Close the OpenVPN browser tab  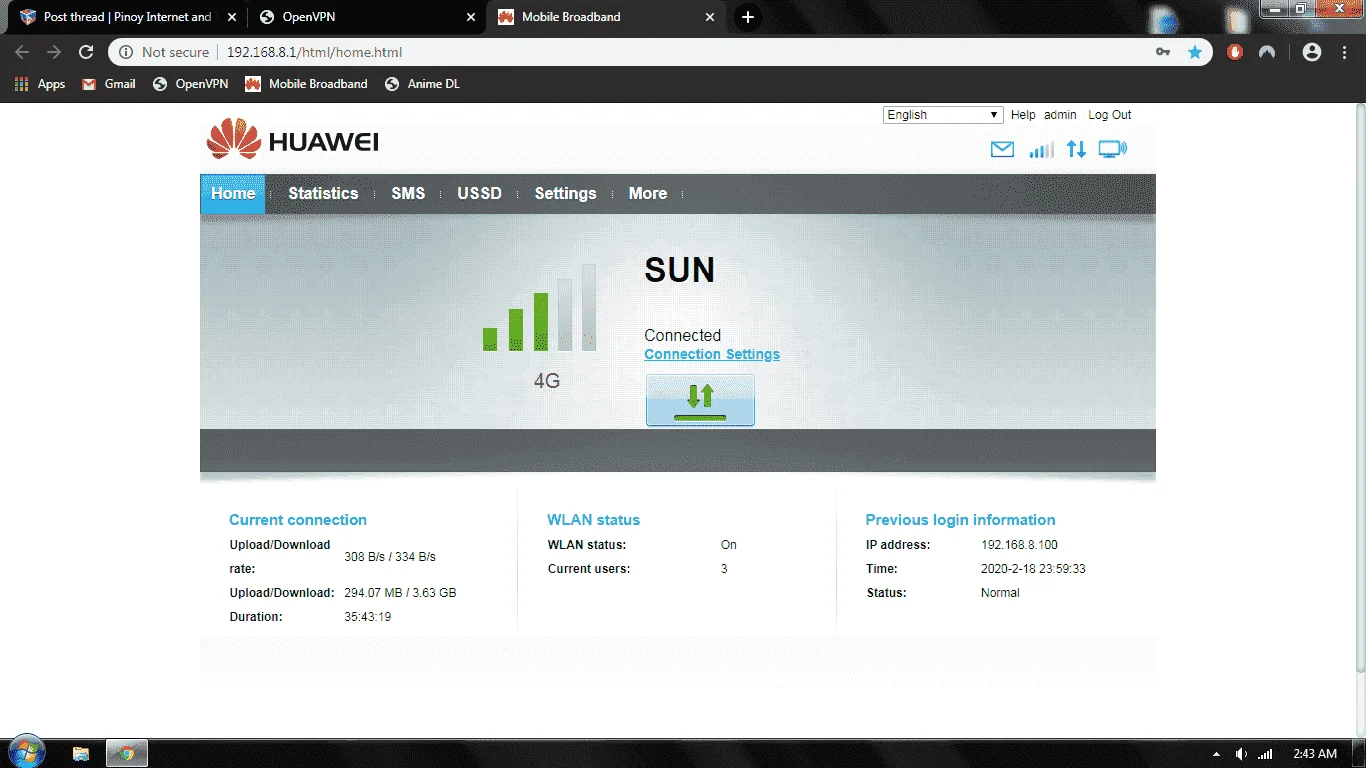point(471,17)
